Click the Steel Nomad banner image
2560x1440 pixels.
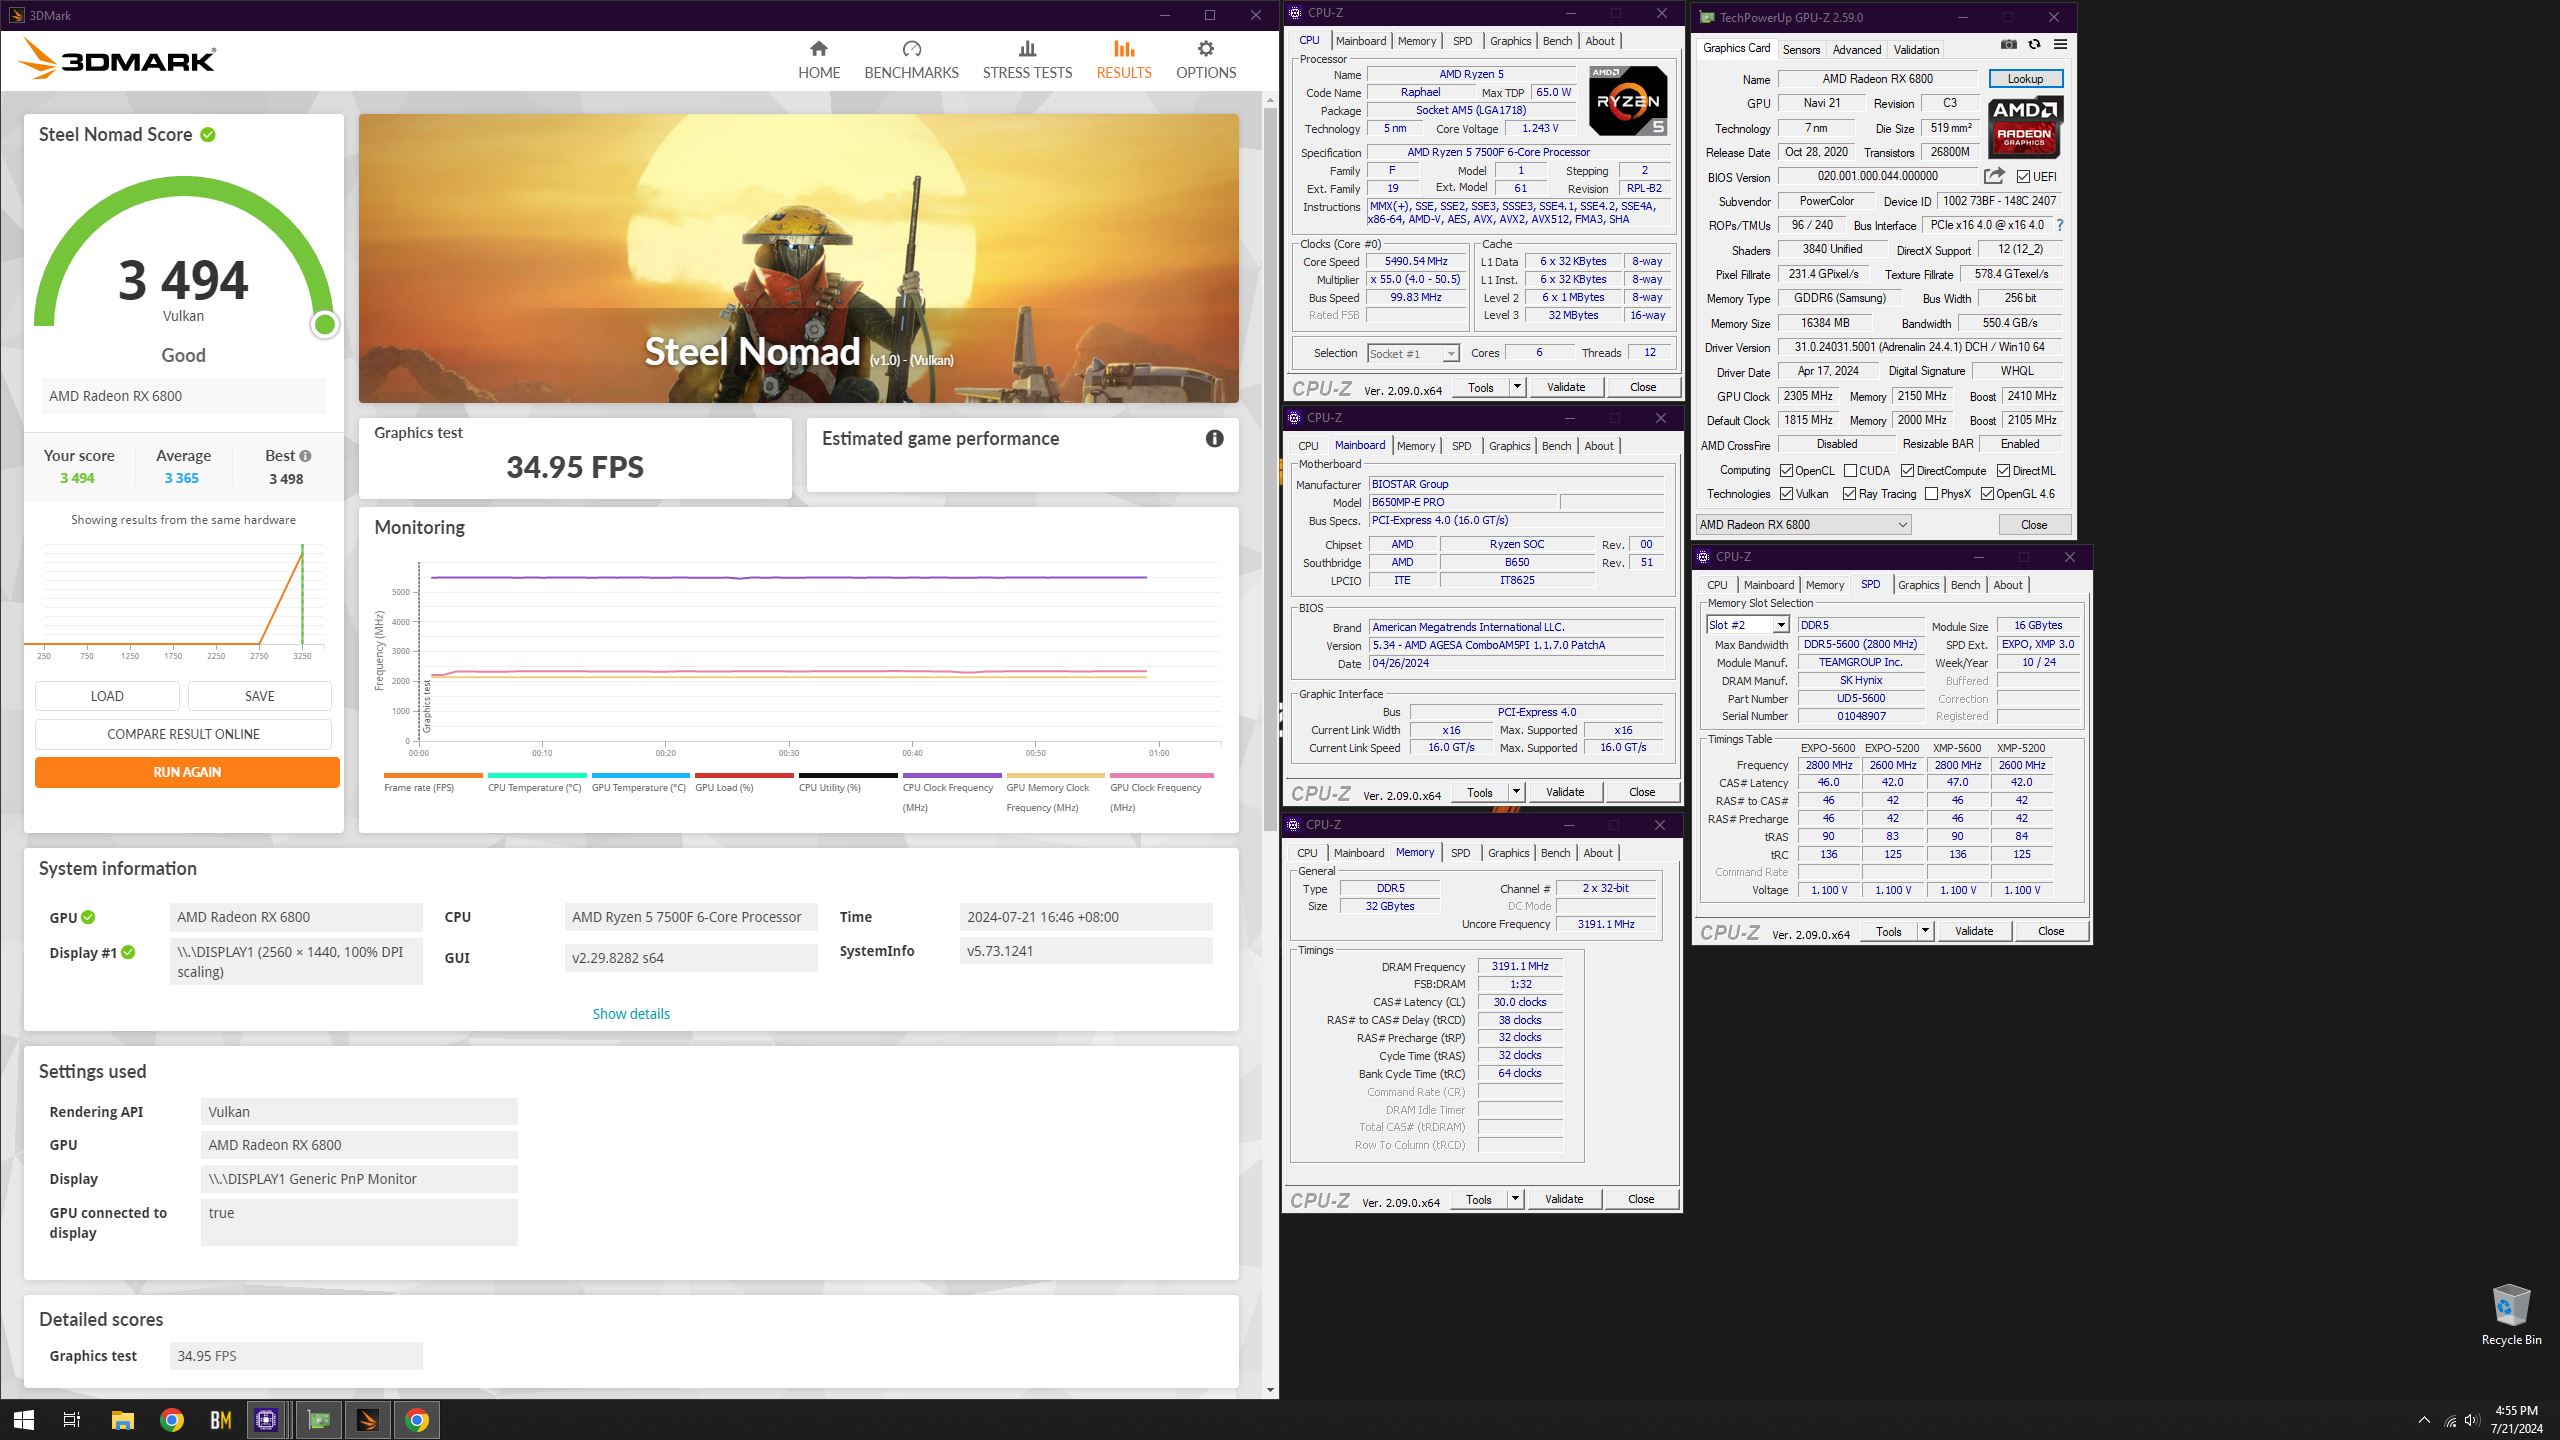click(x=798, y=258)
